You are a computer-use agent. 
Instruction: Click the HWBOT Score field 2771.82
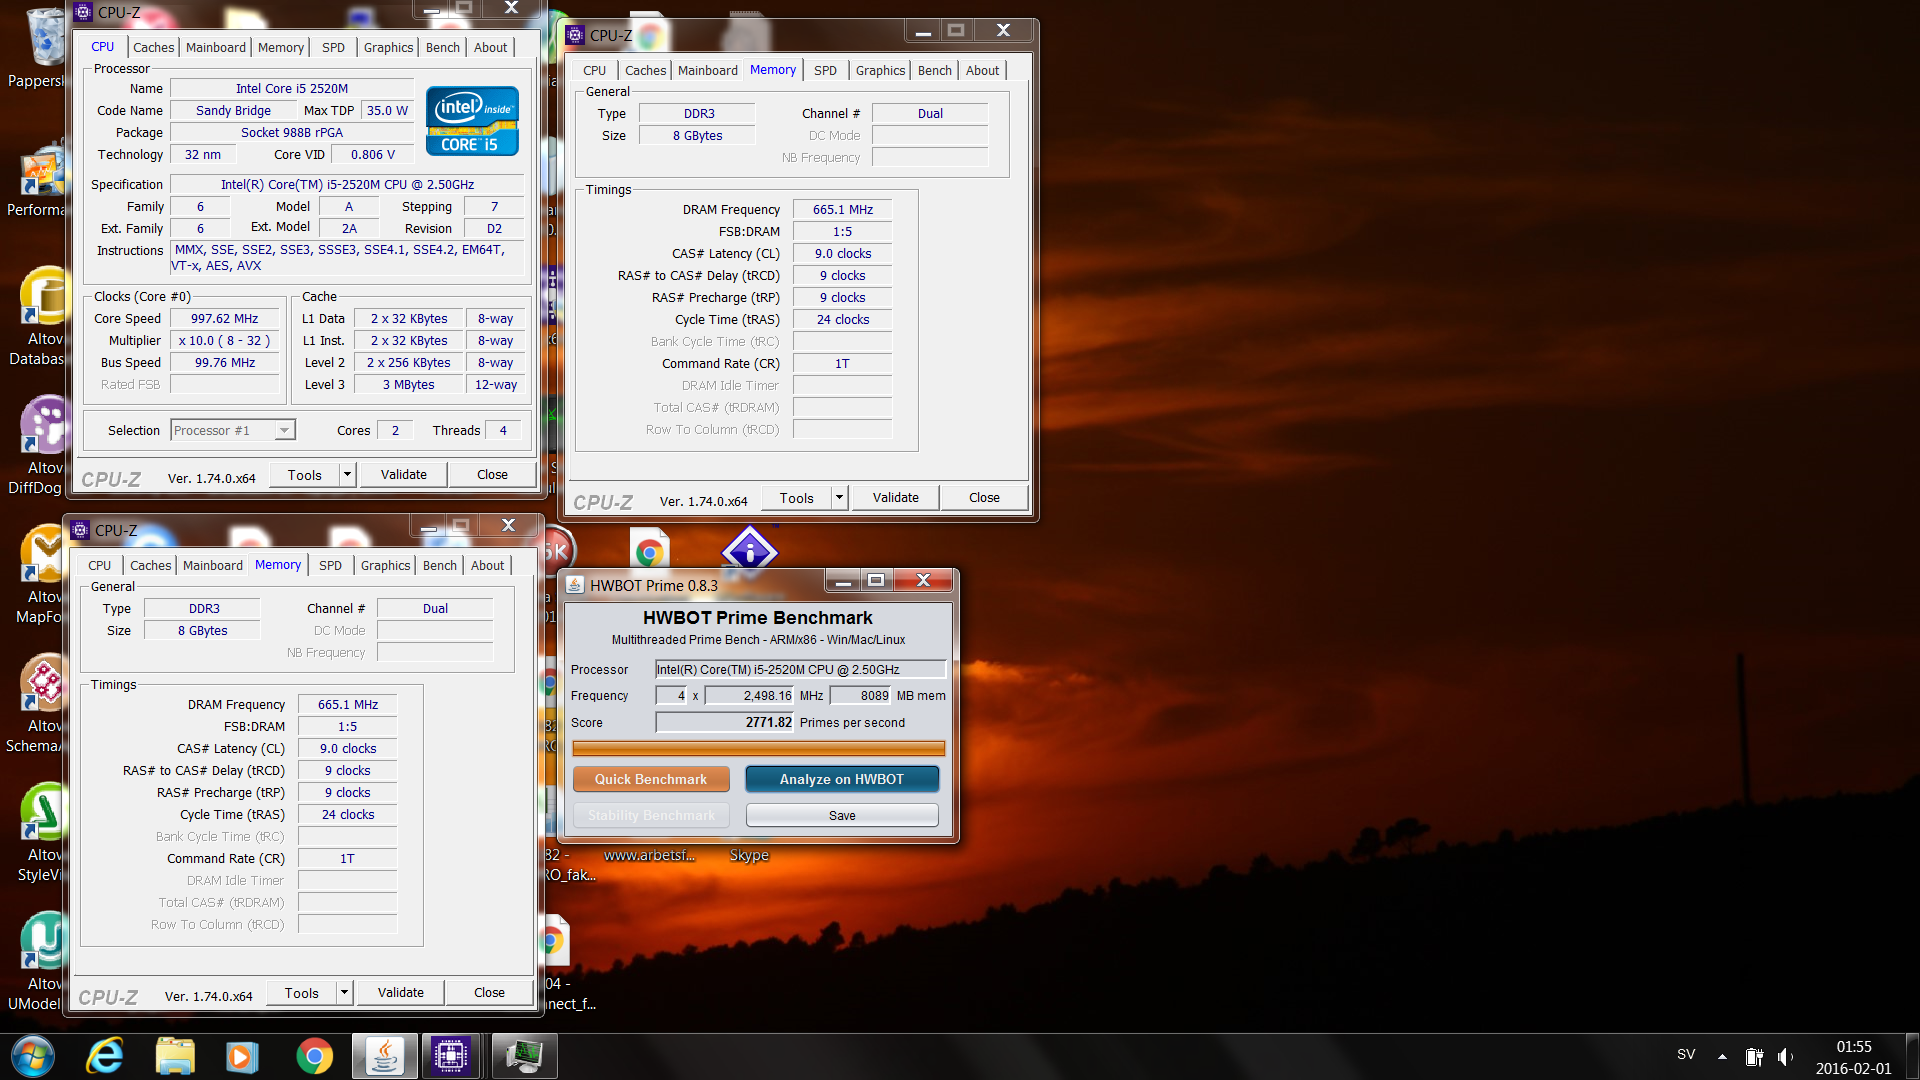tap(725, 722)
